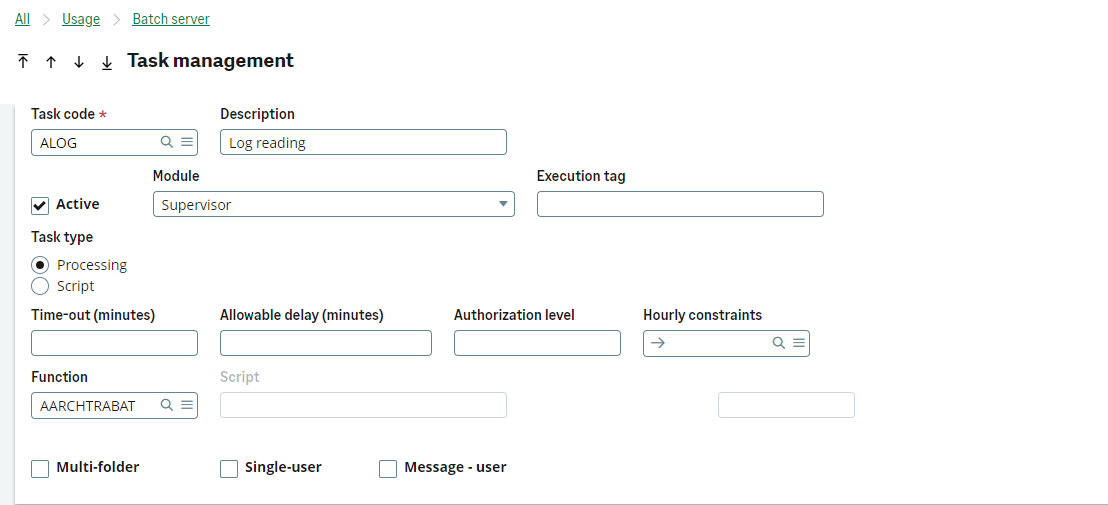Select the Script task type
Screen dimensions: 1108x505
click(40, 286)
